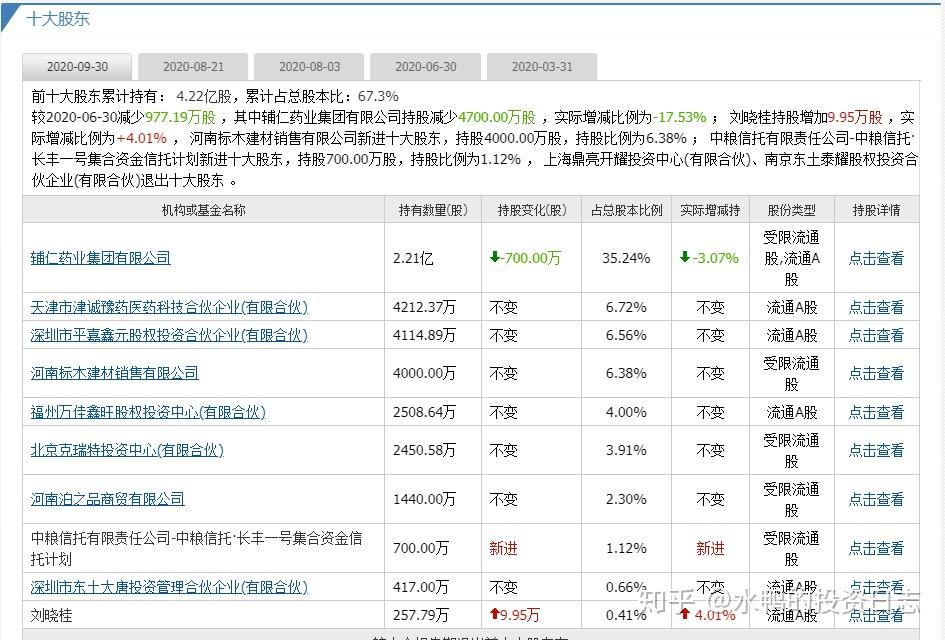The image size is (945, 640).
Task: Click 点击查看 for 福州万佳鑫旺 row
Action: tap(876, 412)
